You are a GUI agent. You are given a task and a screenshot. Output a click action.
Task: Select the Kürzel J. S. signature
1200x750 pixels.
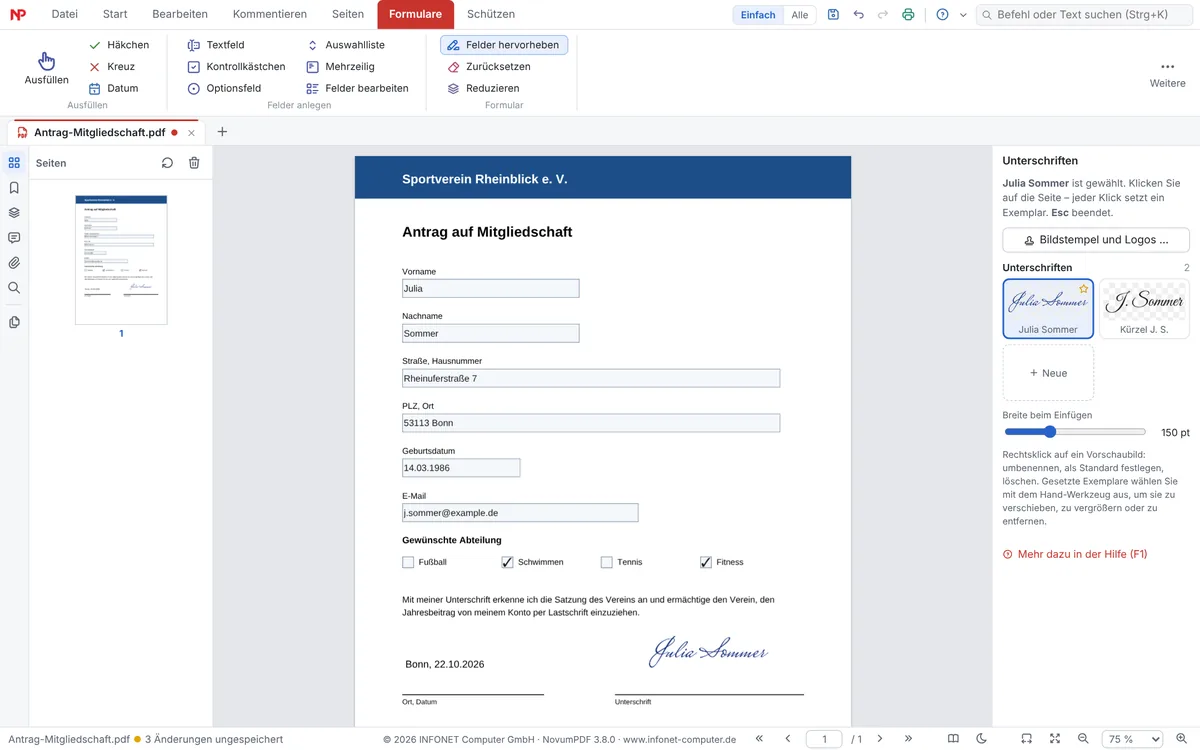1145,308
